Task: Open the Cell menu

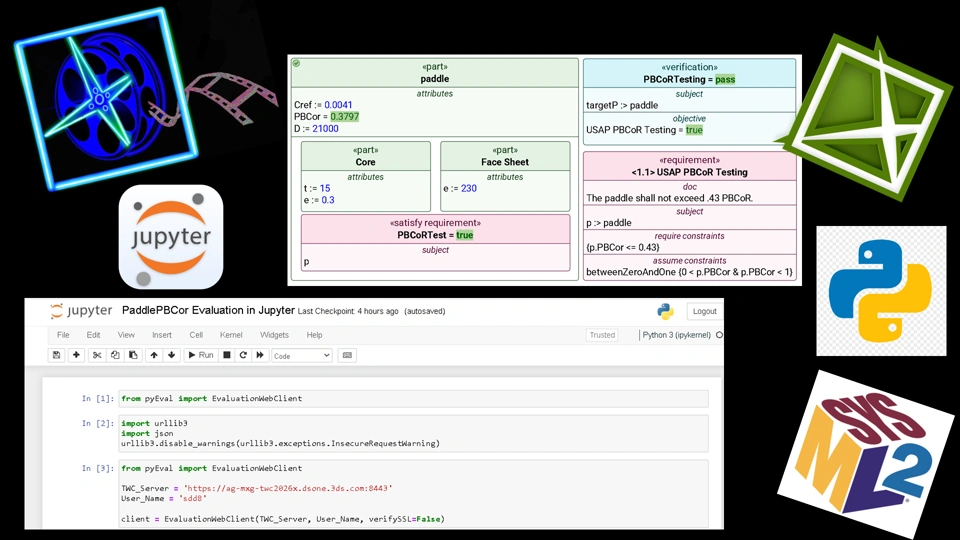Action: tap(196, 335)
